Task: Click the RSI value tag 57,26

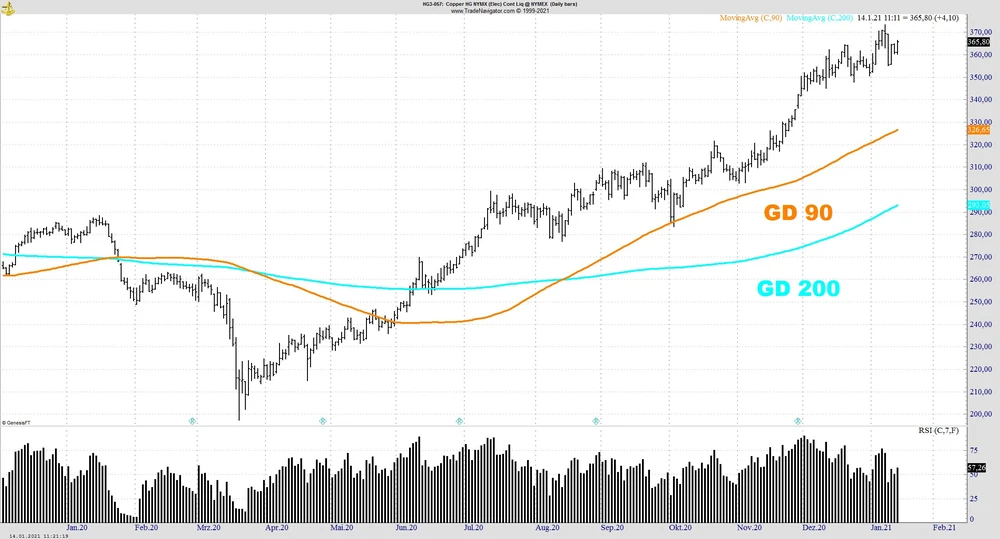Action: (977, 467)
